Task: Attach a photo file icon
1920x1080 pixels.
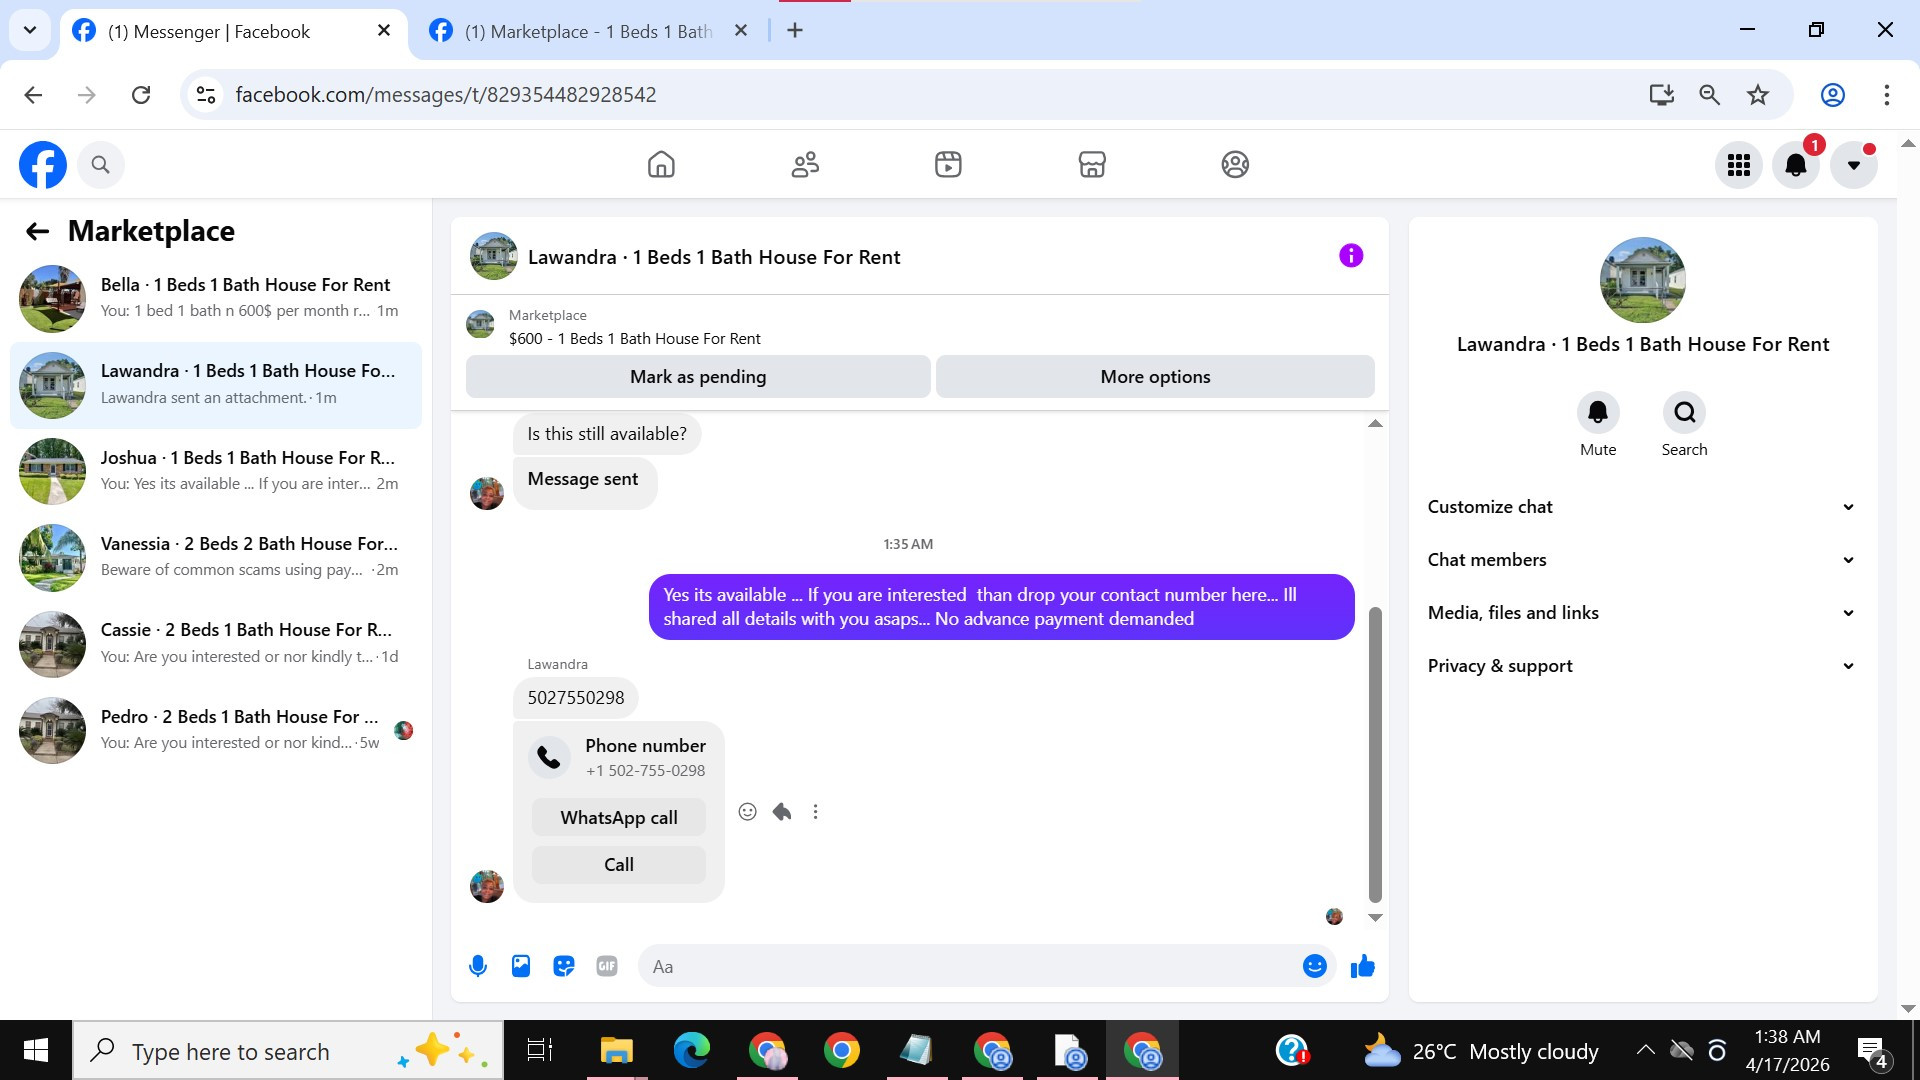Action: pos(521,966)
